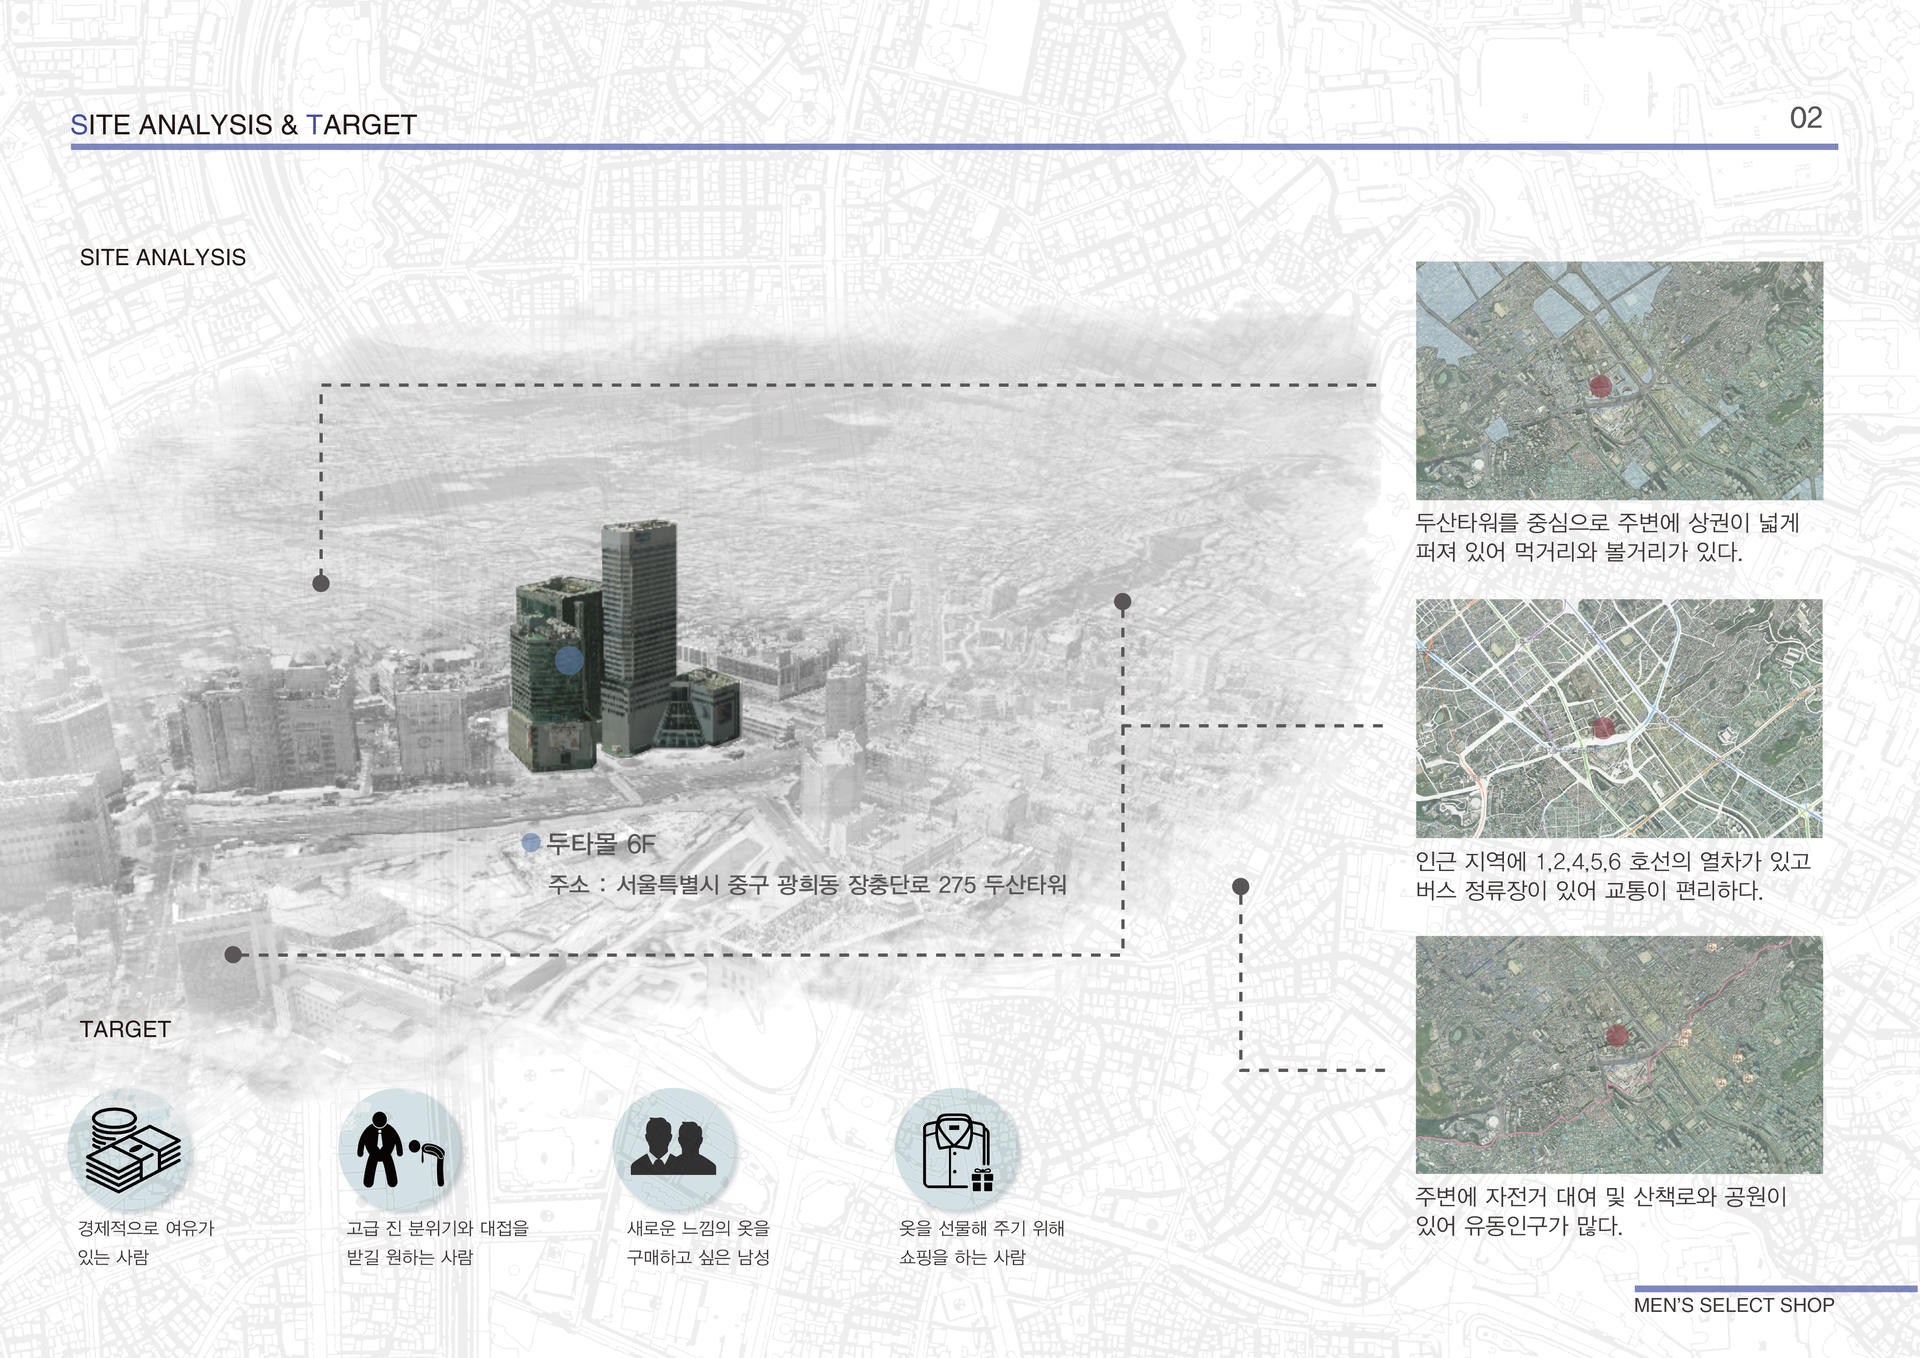
Task: Click the caption 옷을 선물해 주기 위해
Action: pos(982,1228)
